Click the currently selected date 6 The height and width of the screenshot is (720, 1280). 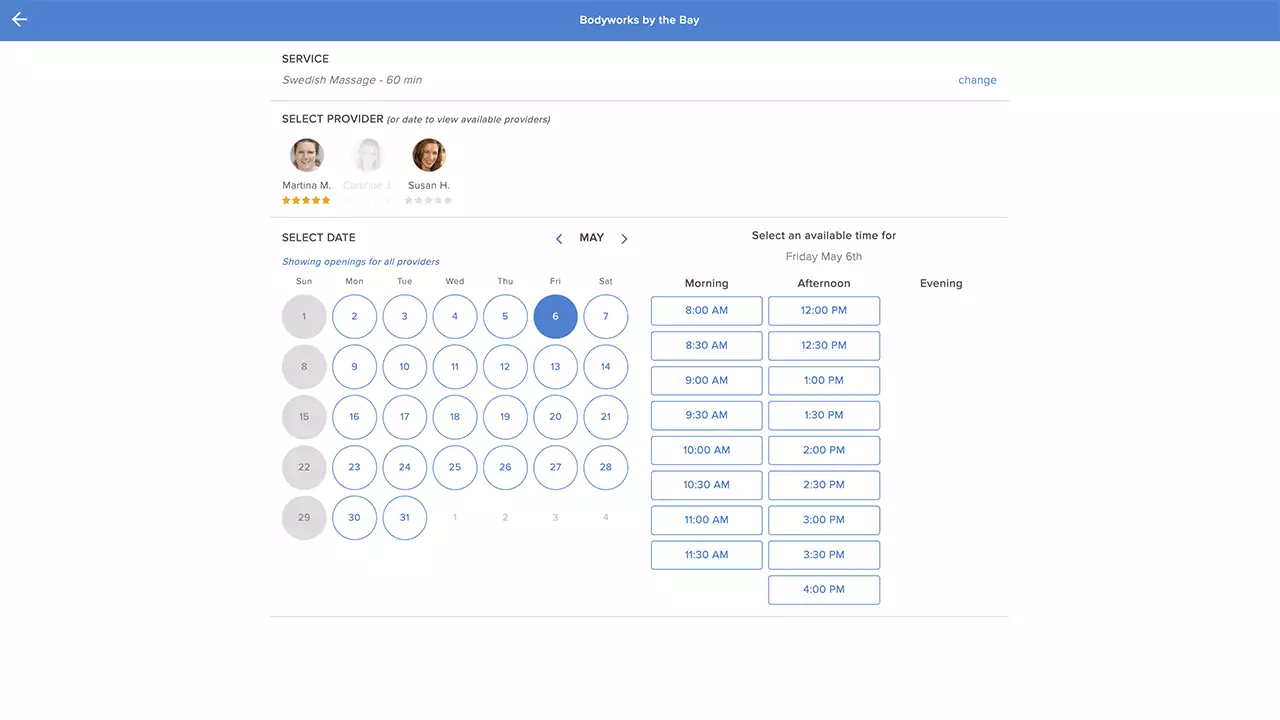(x=555, y=316)
